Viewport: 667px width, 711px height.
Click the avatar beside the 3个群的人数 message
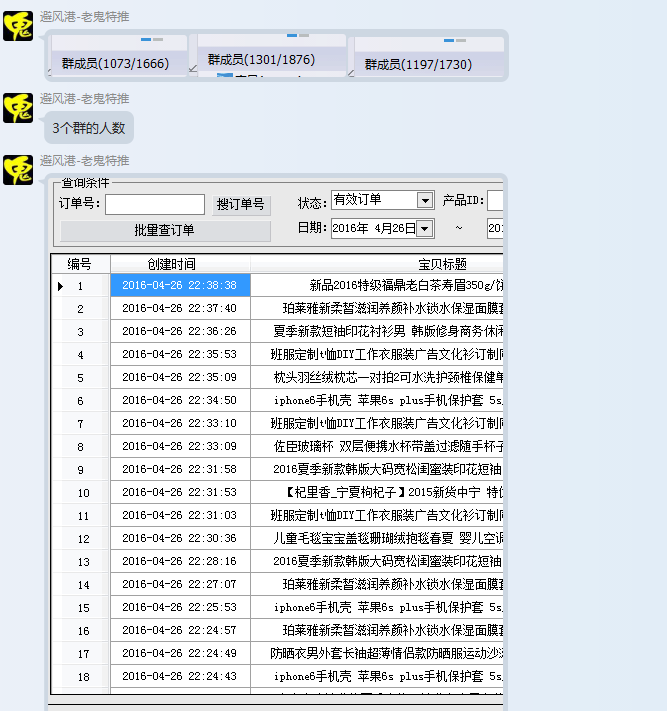click(x=18, y=108)
